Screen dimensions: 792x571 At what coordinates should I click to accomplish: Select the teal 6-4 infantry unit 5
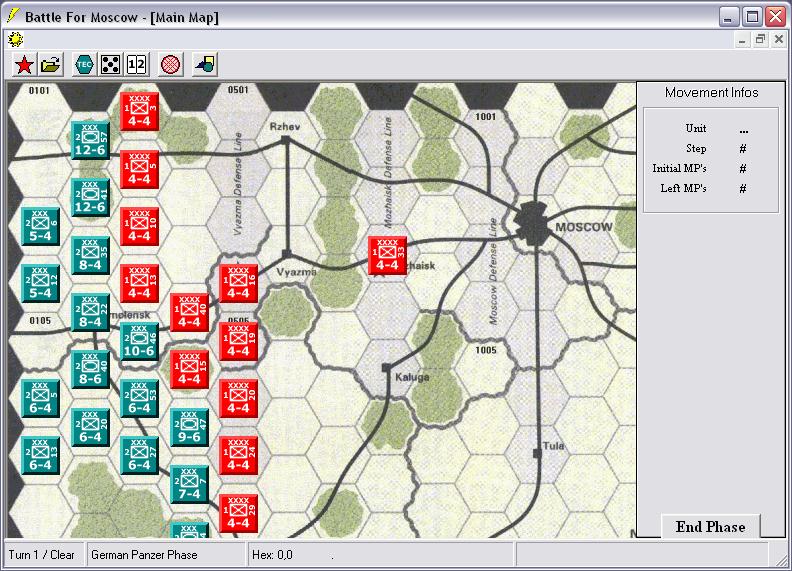[x=41, y=399]
